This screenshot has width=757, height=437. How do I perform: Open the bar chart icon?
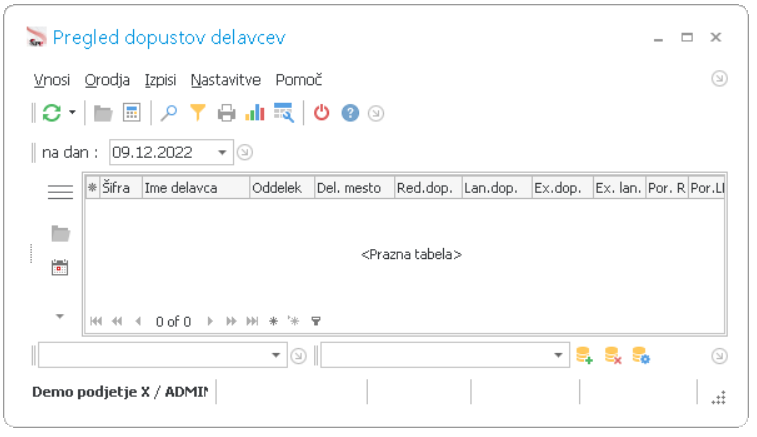(255, 113)
